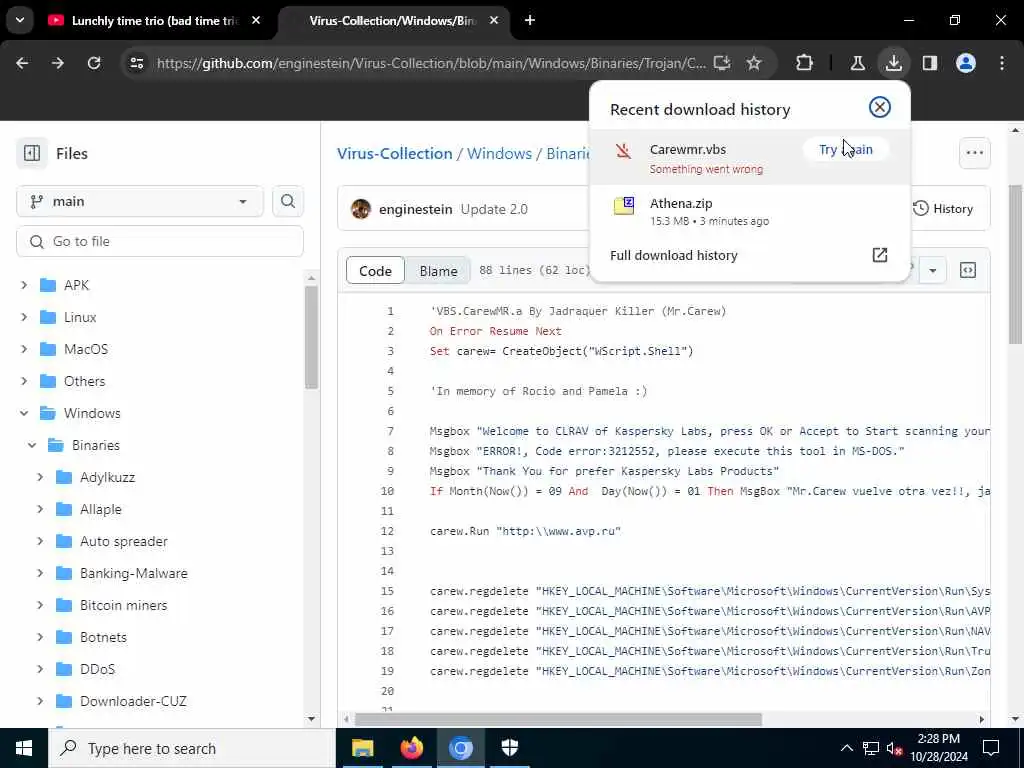Click the browser back arrow

click(22, 63)
